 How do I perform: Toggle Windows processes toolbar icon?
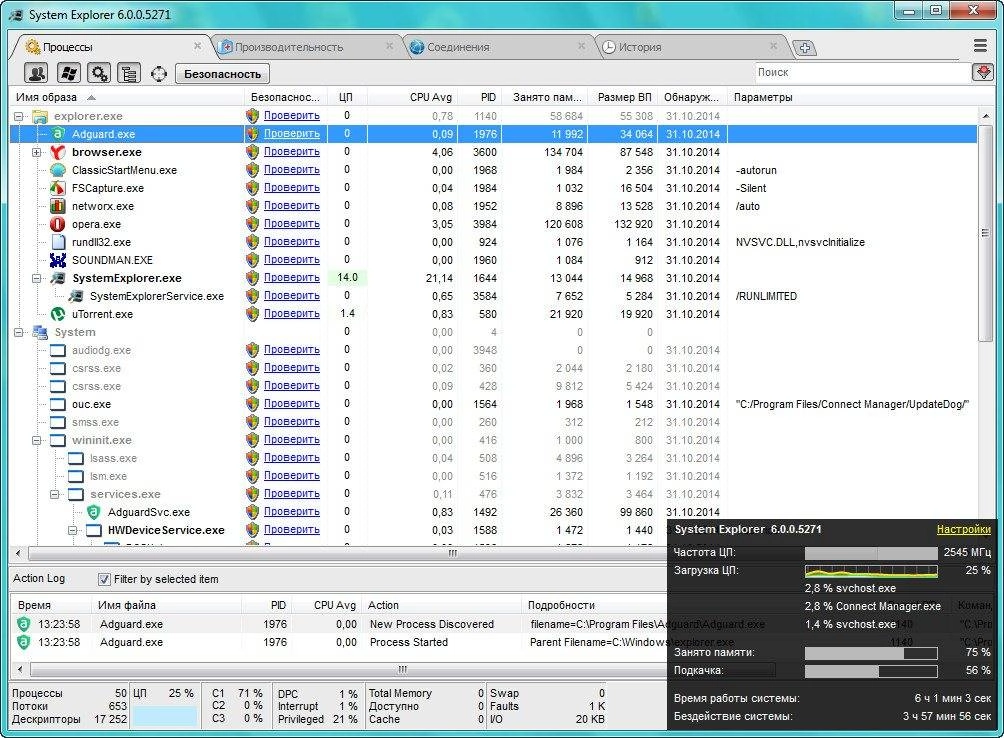[69, 74]
